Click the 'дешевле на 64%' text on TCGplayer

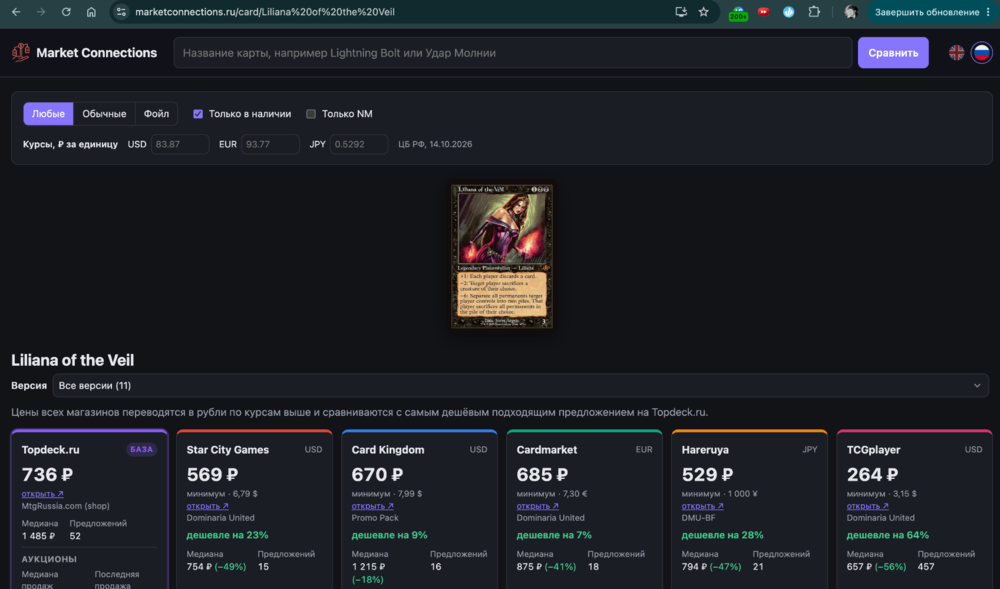click(888, 535)
